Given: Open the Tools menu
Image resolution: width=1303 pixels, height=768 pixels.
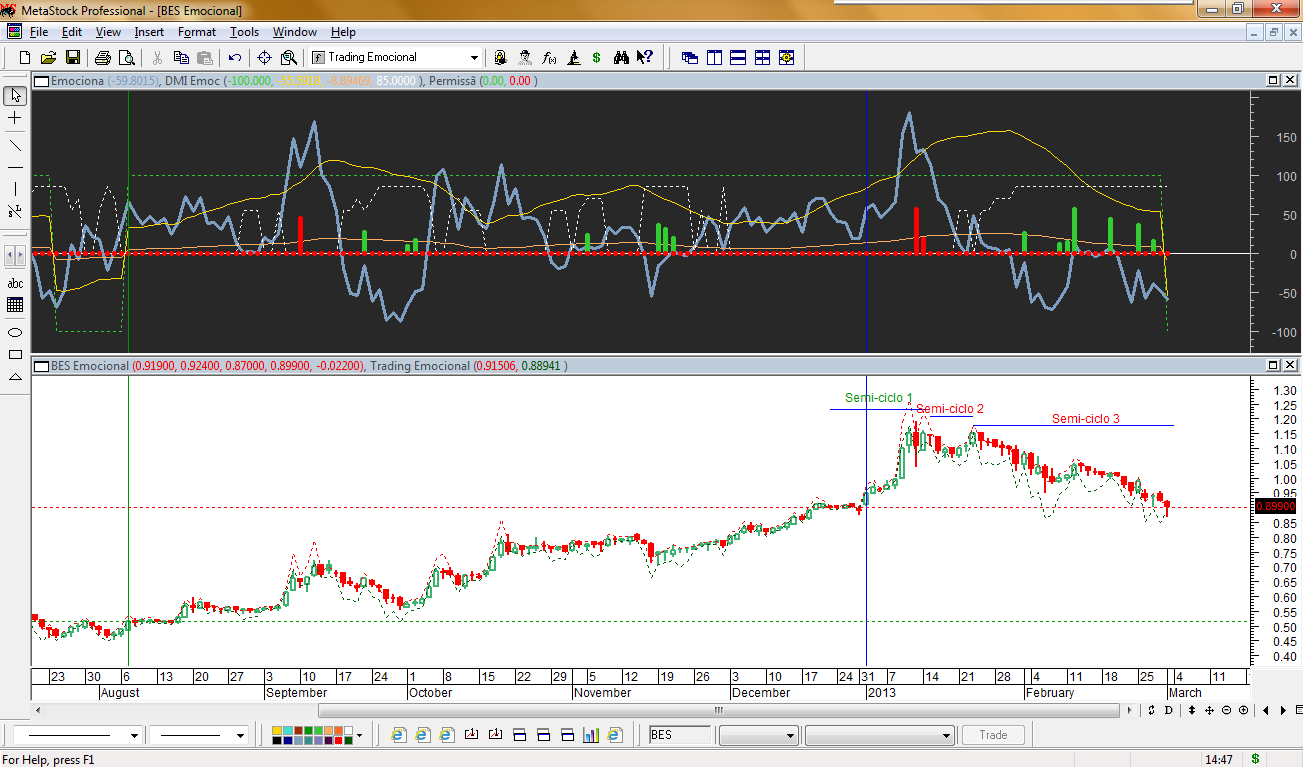Looking at the screenshot, I should coord(244,32).
